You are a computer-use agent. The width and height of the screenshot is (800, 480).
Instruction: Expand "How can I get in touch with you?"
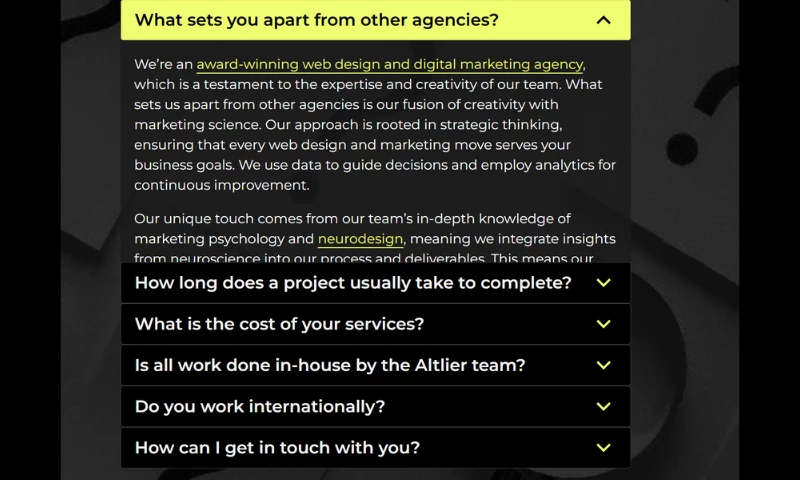277,448
